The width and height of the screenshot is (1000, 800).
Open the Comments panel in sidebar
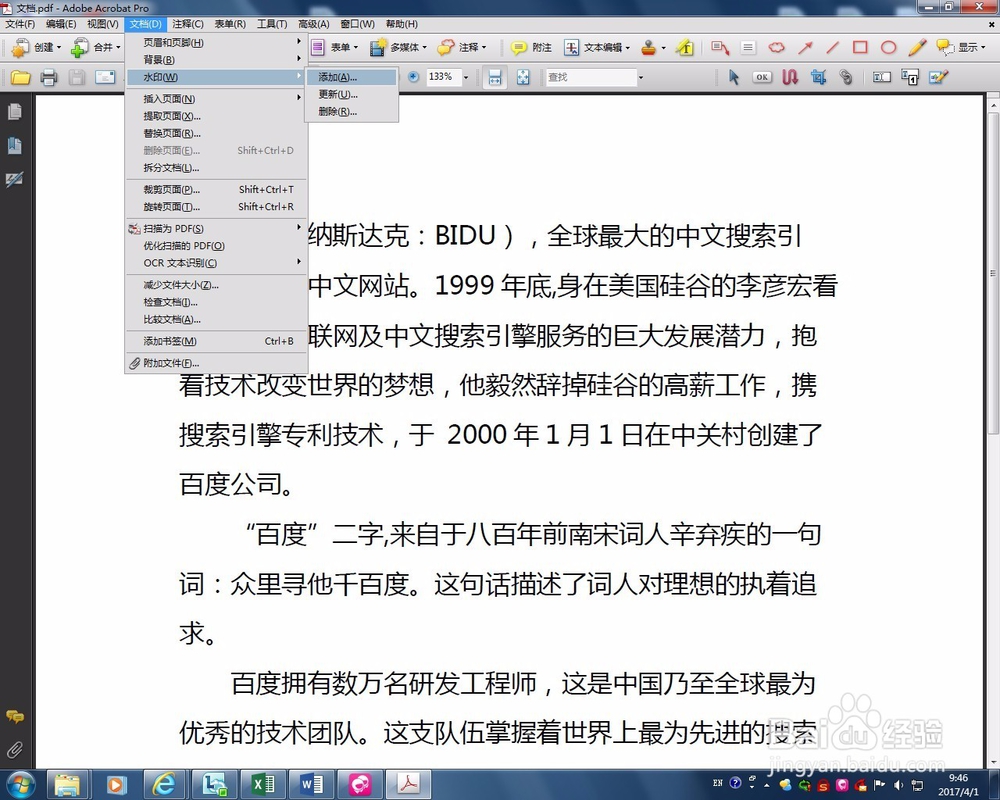coord(15,717)
